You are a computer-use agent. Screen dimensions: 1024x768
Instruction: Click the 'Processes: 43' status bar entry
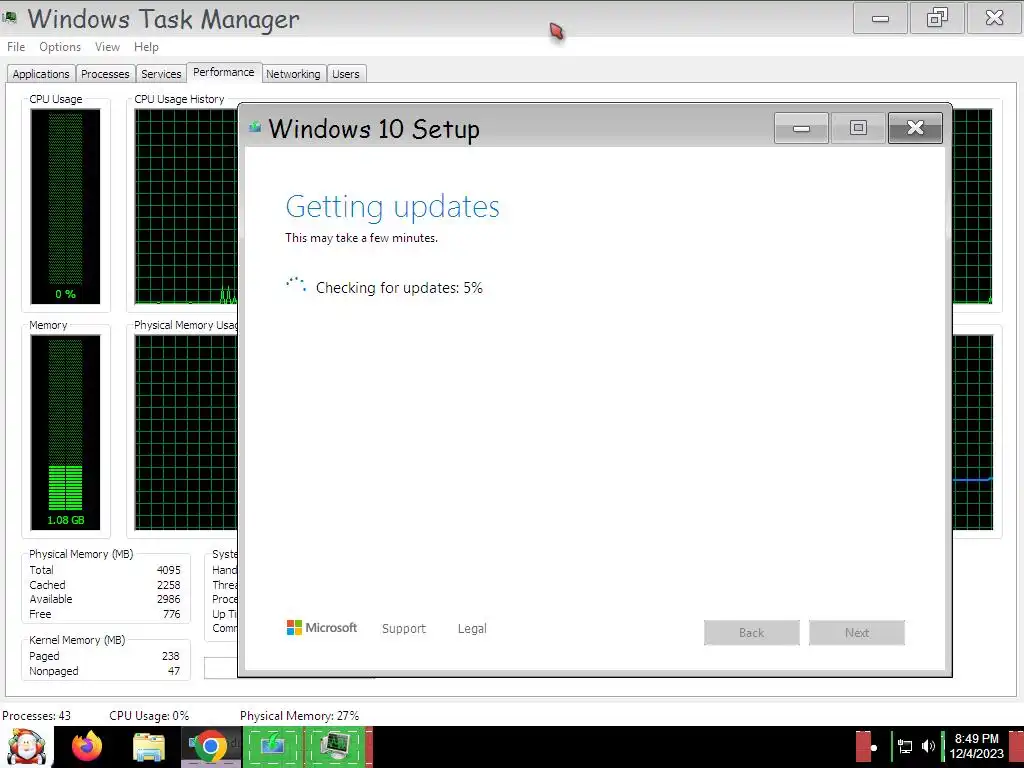tap(37, 716)
